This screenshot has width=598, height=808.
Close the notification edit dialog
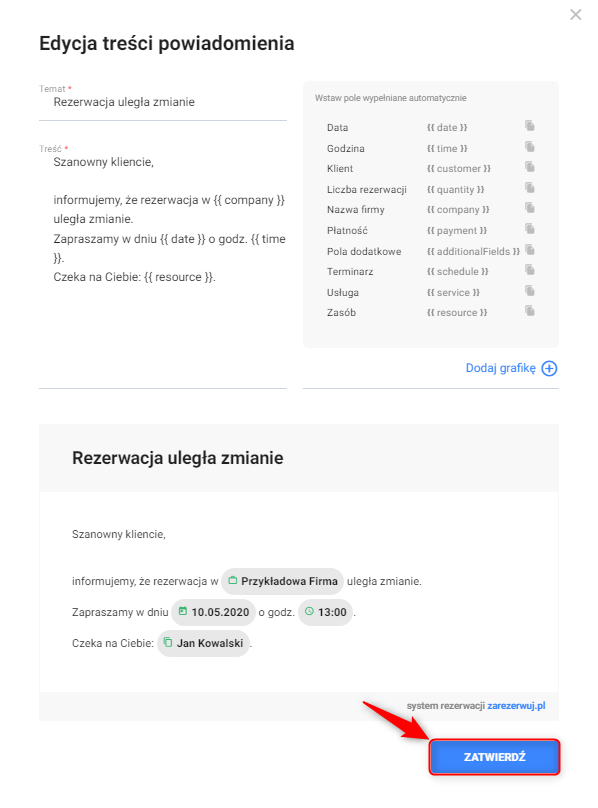coord(575,15)
